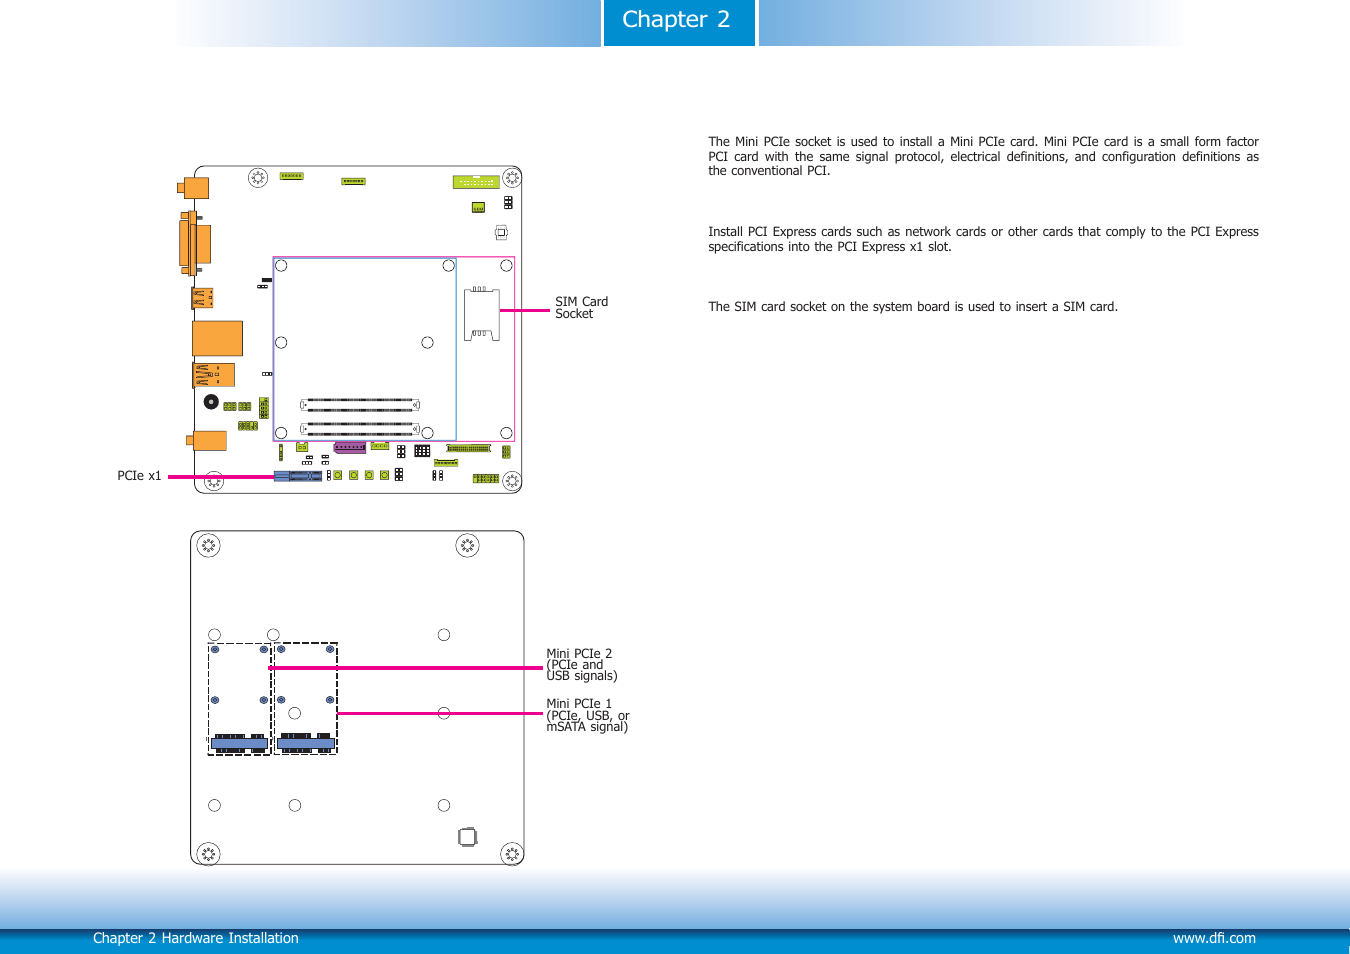Click the orange DB connector on left edge
Screen dimensions: 1350x954
pos(195,243)
